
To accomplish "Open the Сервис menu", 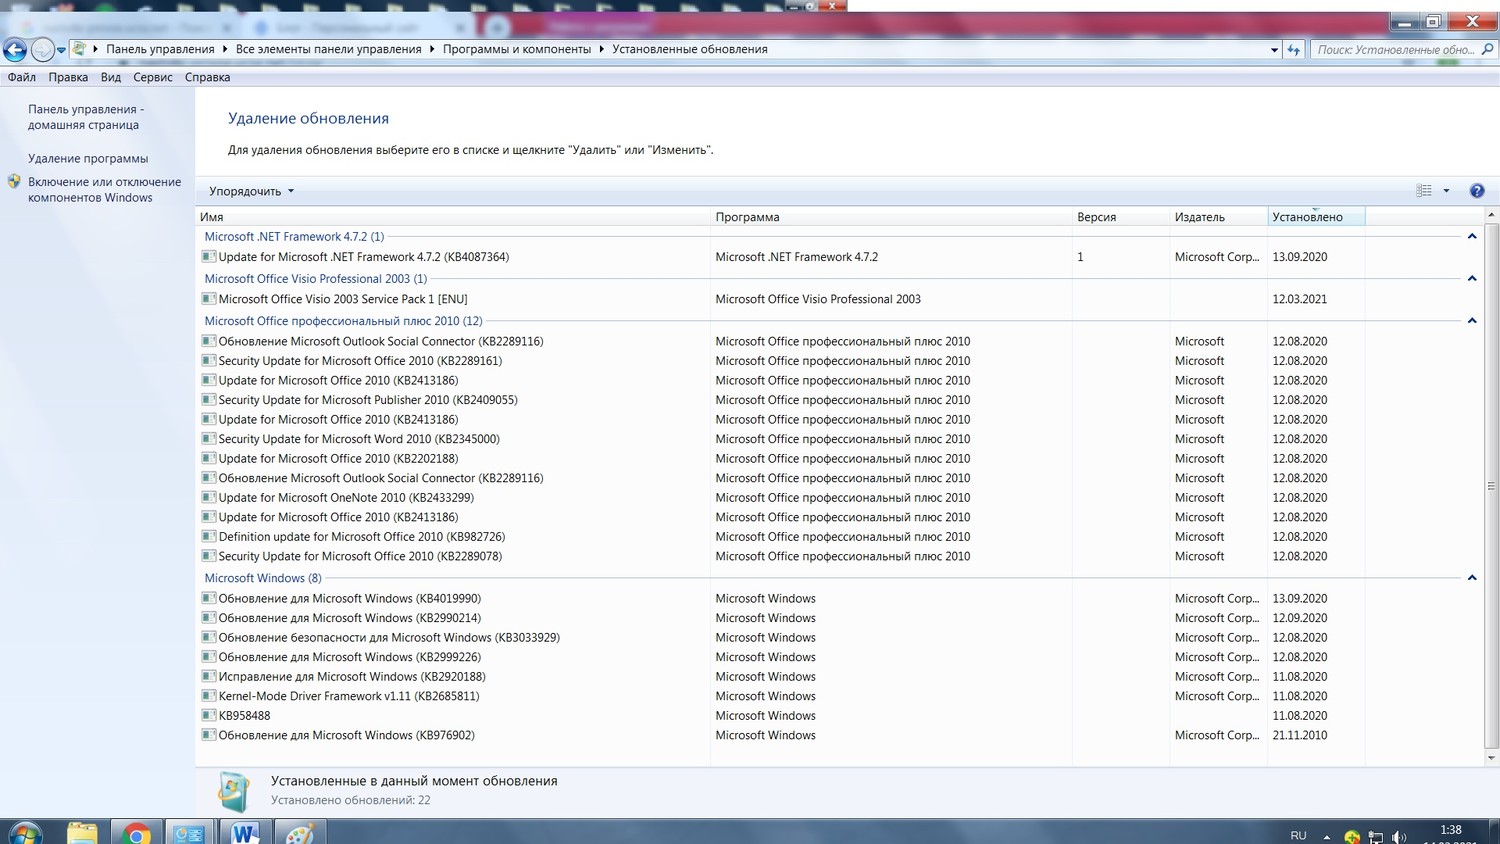I will [153, 77].
